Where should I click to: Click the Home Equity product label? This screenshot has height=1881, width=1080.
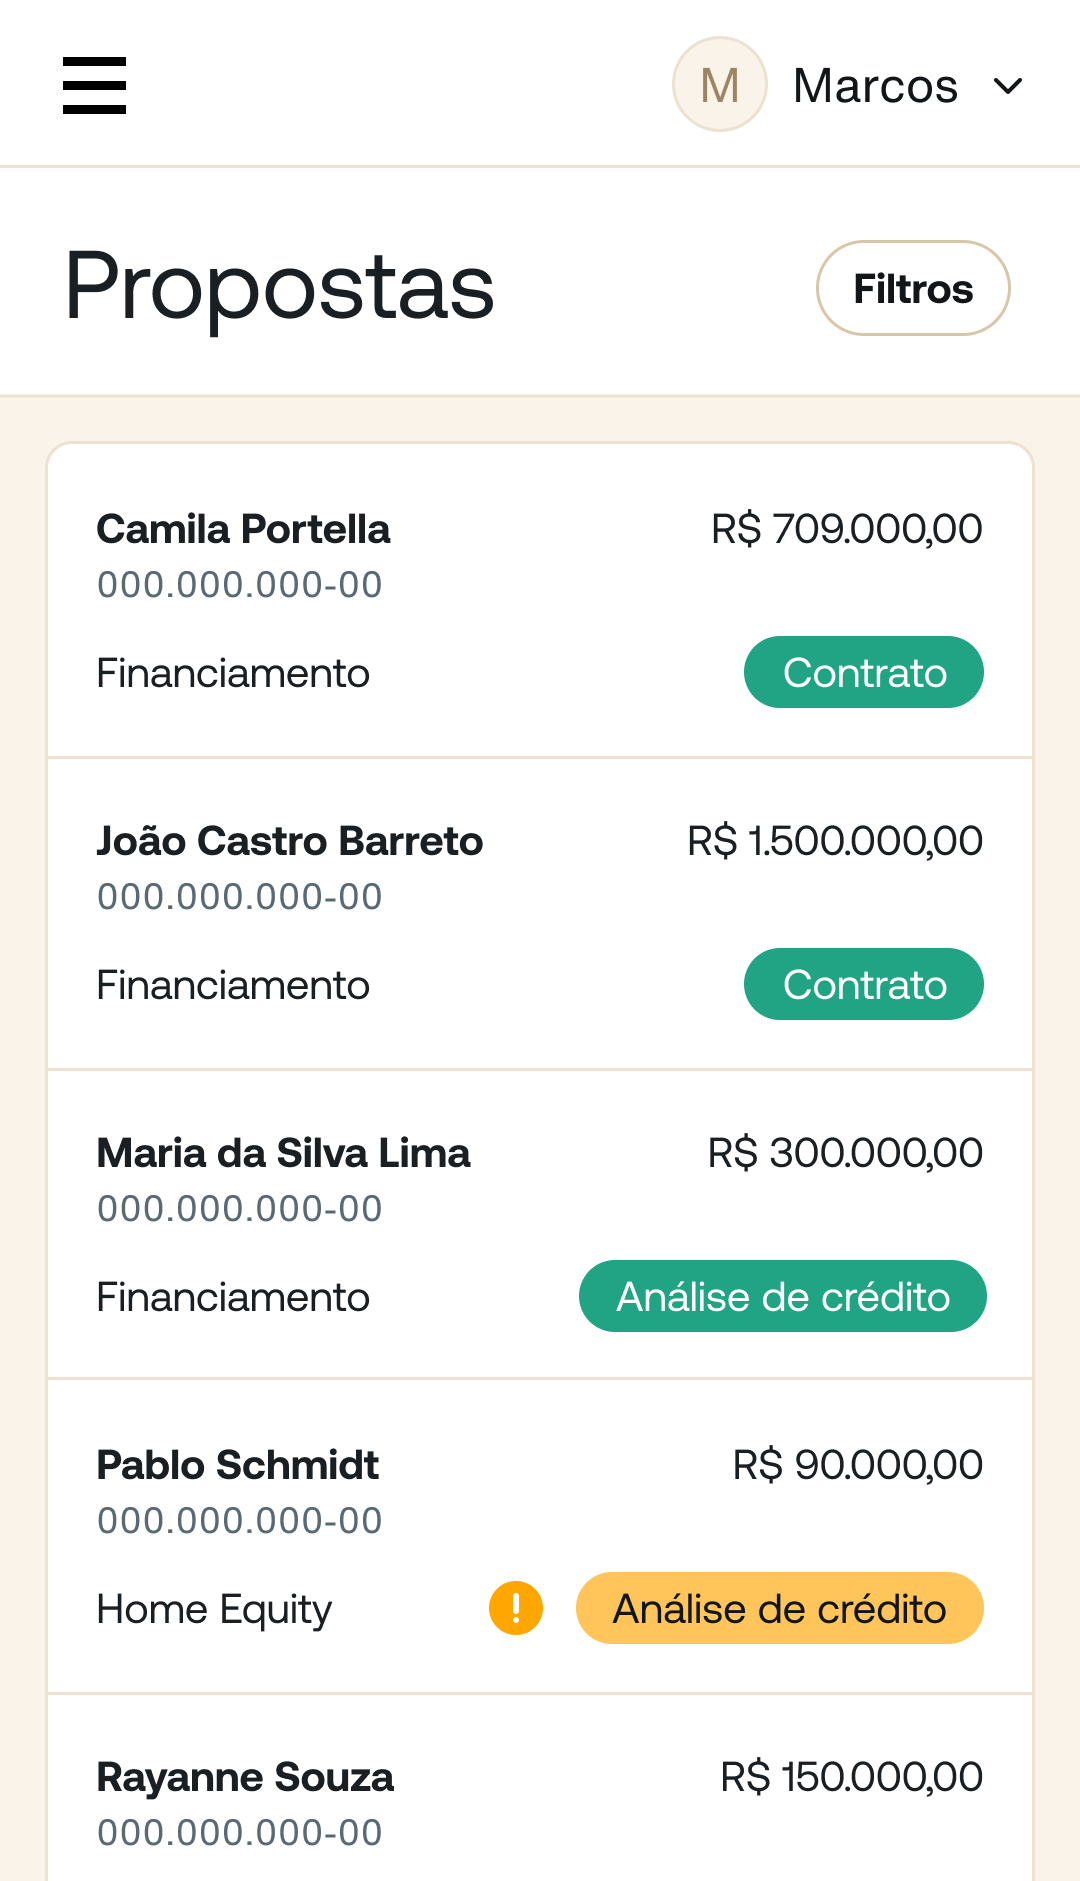214,1609
